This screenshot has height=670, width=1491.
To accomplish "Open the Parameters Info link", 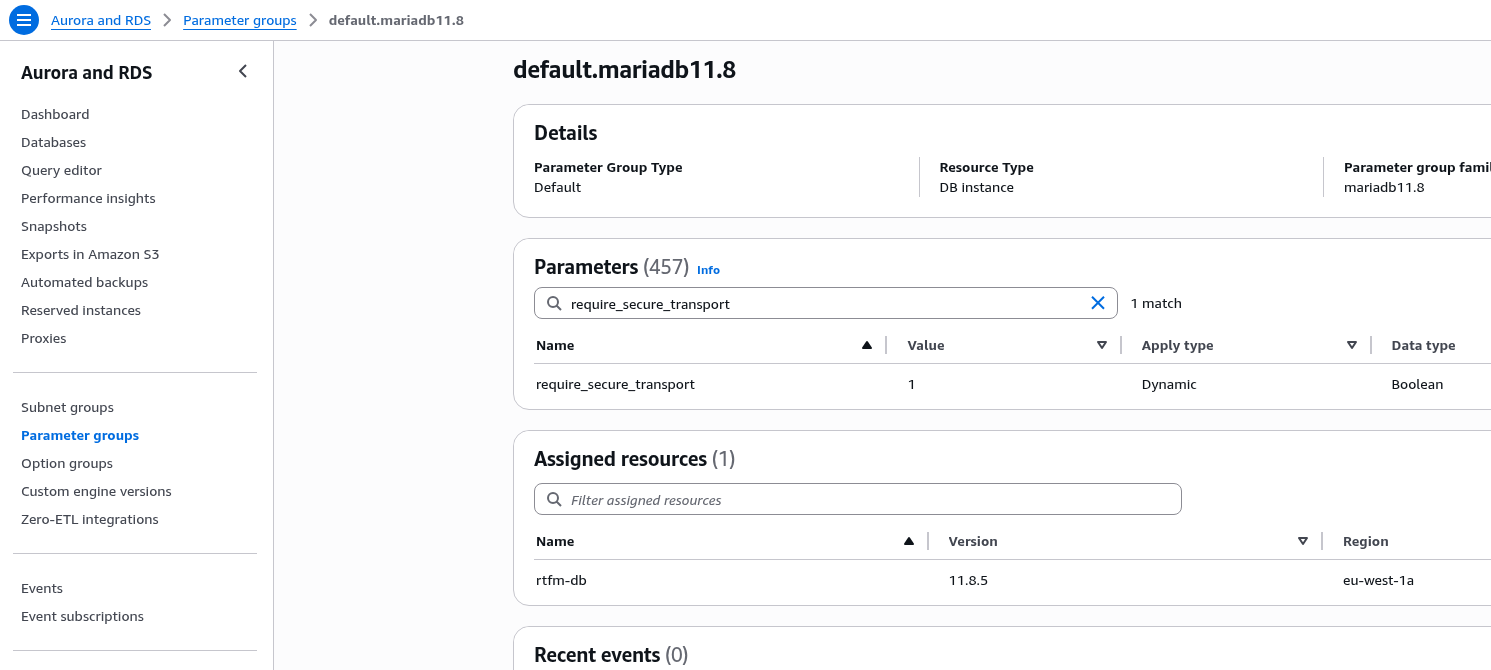I will (708, 270).
